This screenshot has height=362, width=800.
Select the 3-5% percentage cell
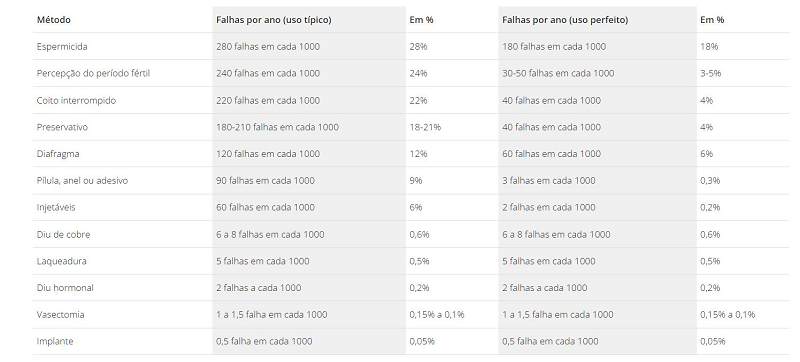(x=711, y=73)
